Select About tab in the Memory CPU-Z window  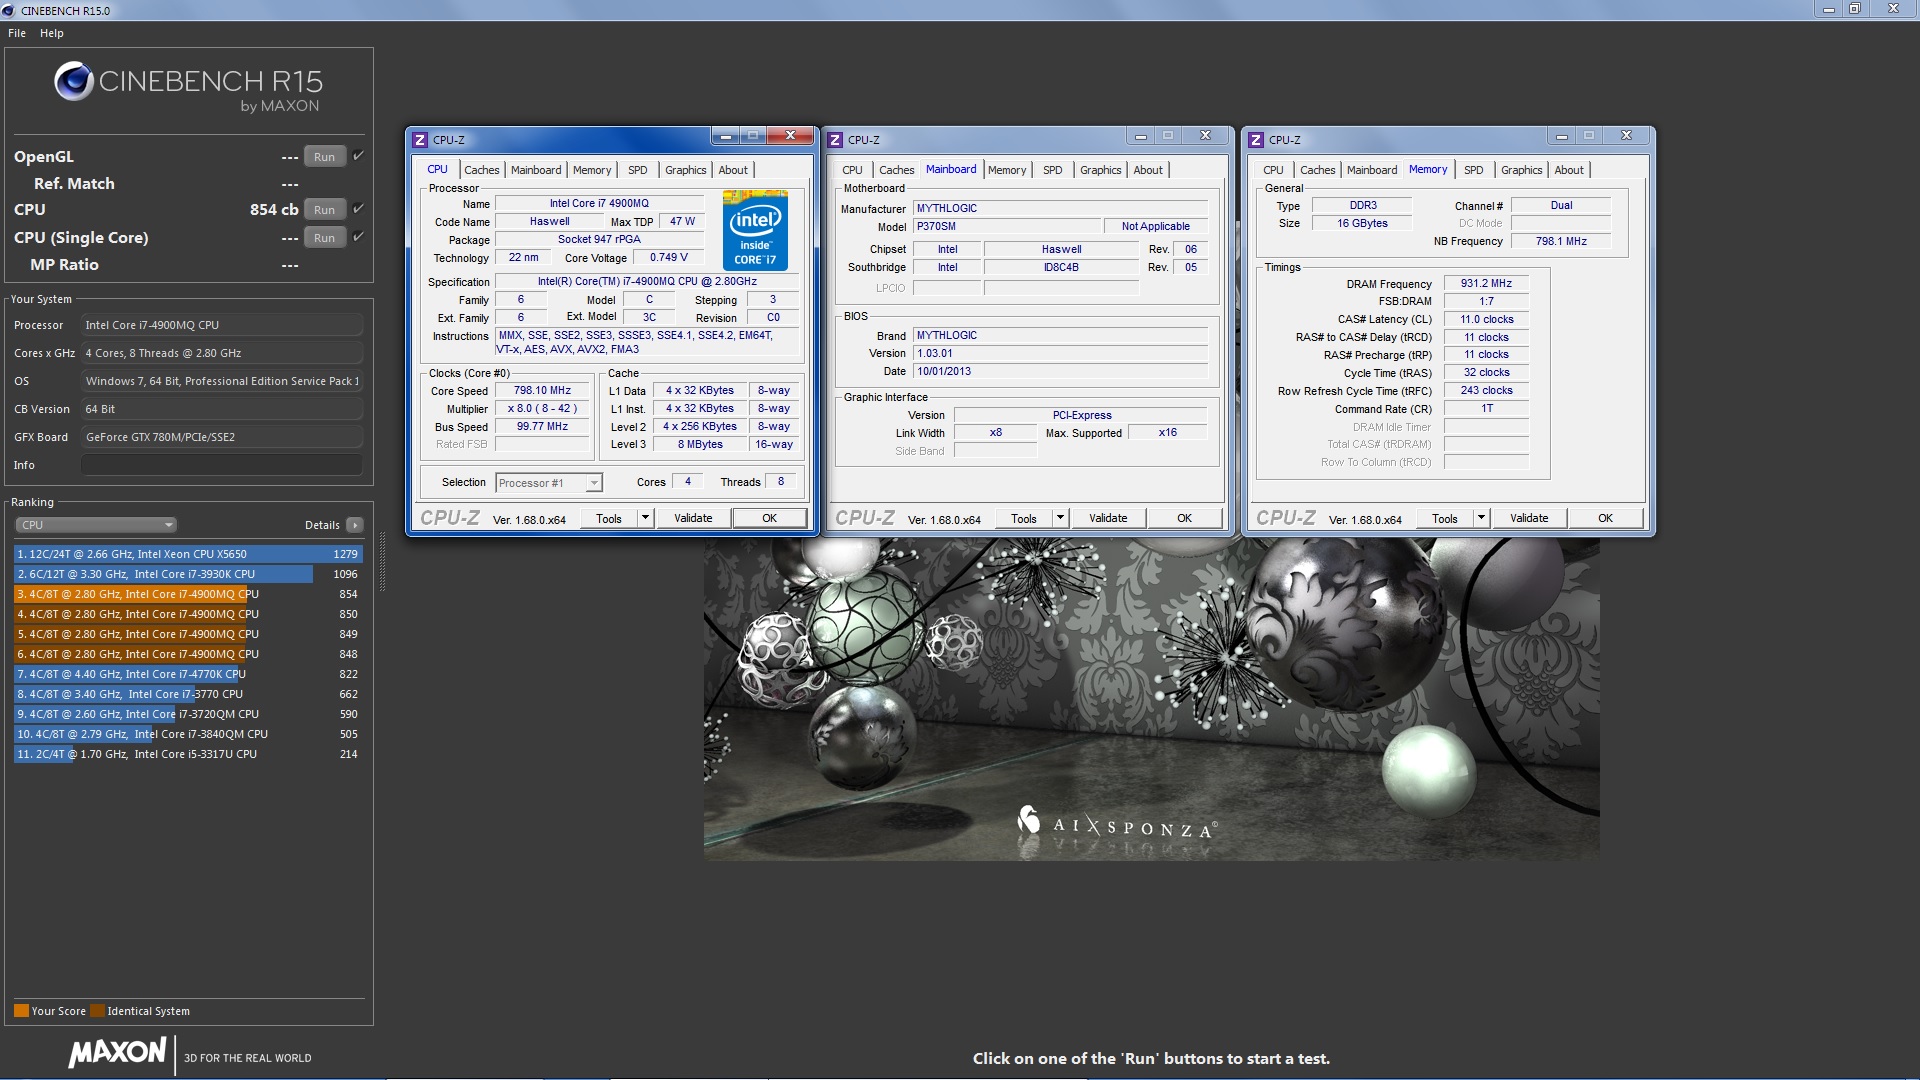(1569, 170)
